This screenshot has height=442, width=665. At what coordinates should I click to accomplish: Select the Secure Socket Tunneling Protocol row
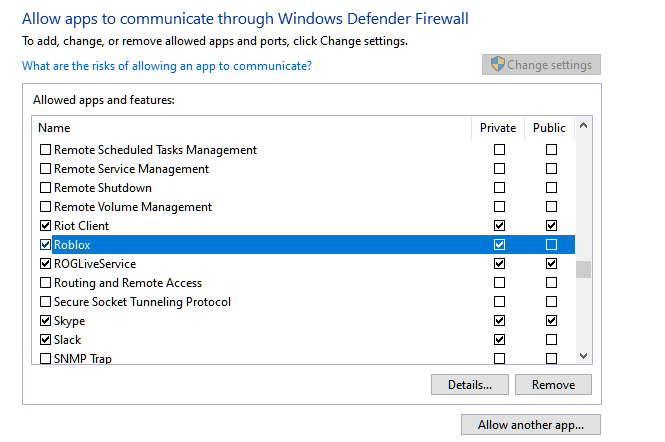click(142, 302)
